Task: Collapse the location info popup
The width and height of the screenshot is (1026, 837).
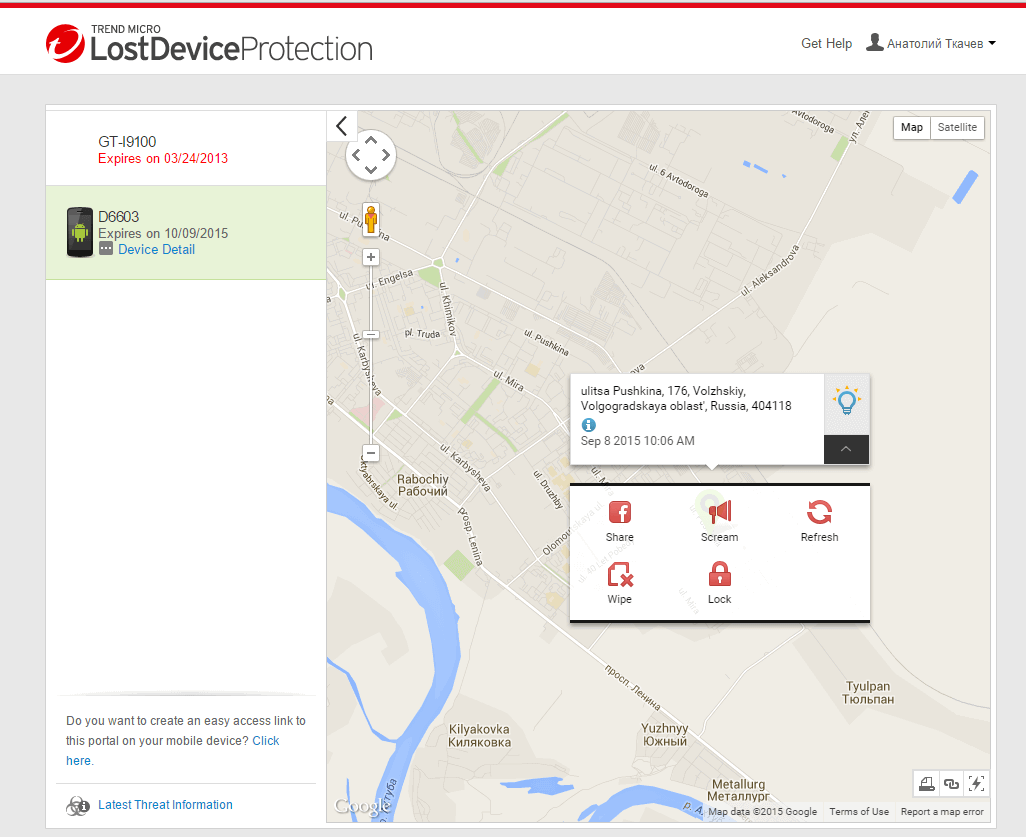Action: tap(846, 449)
